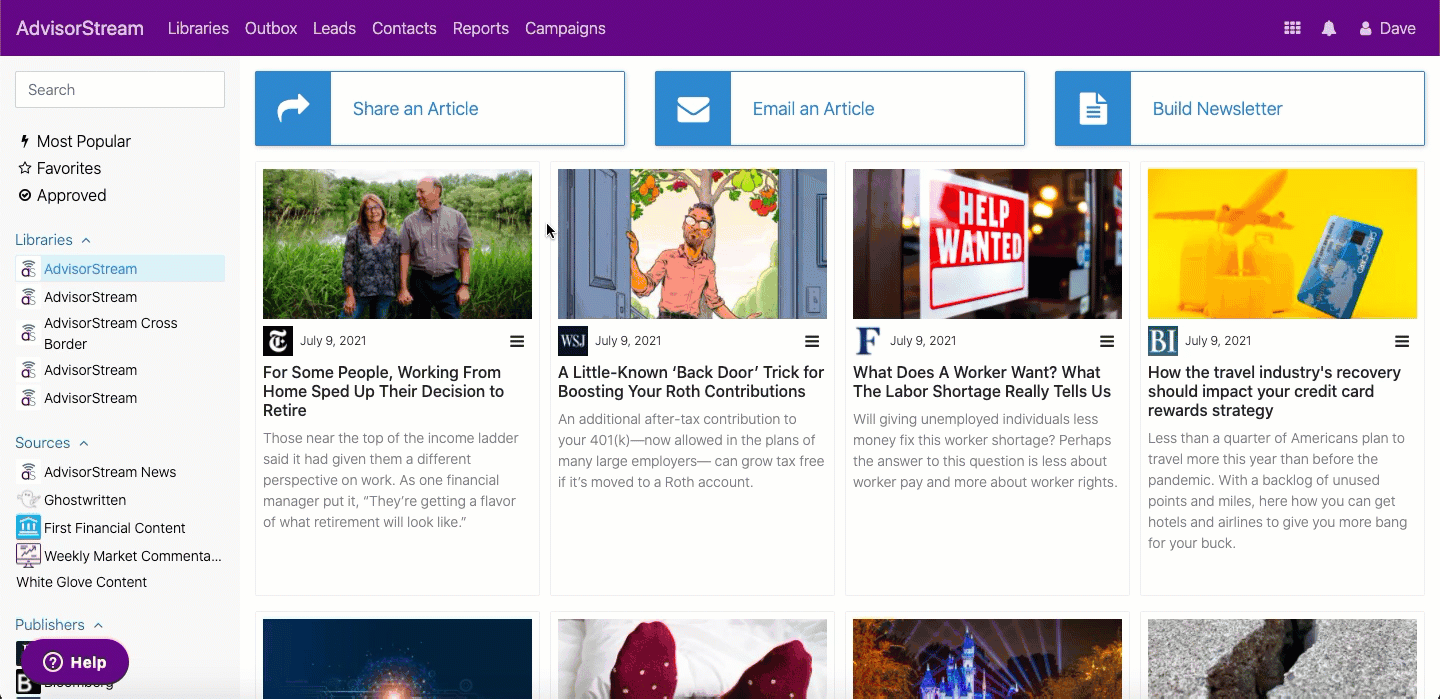
Task: Open the Reports section
Action: (481, 29)
